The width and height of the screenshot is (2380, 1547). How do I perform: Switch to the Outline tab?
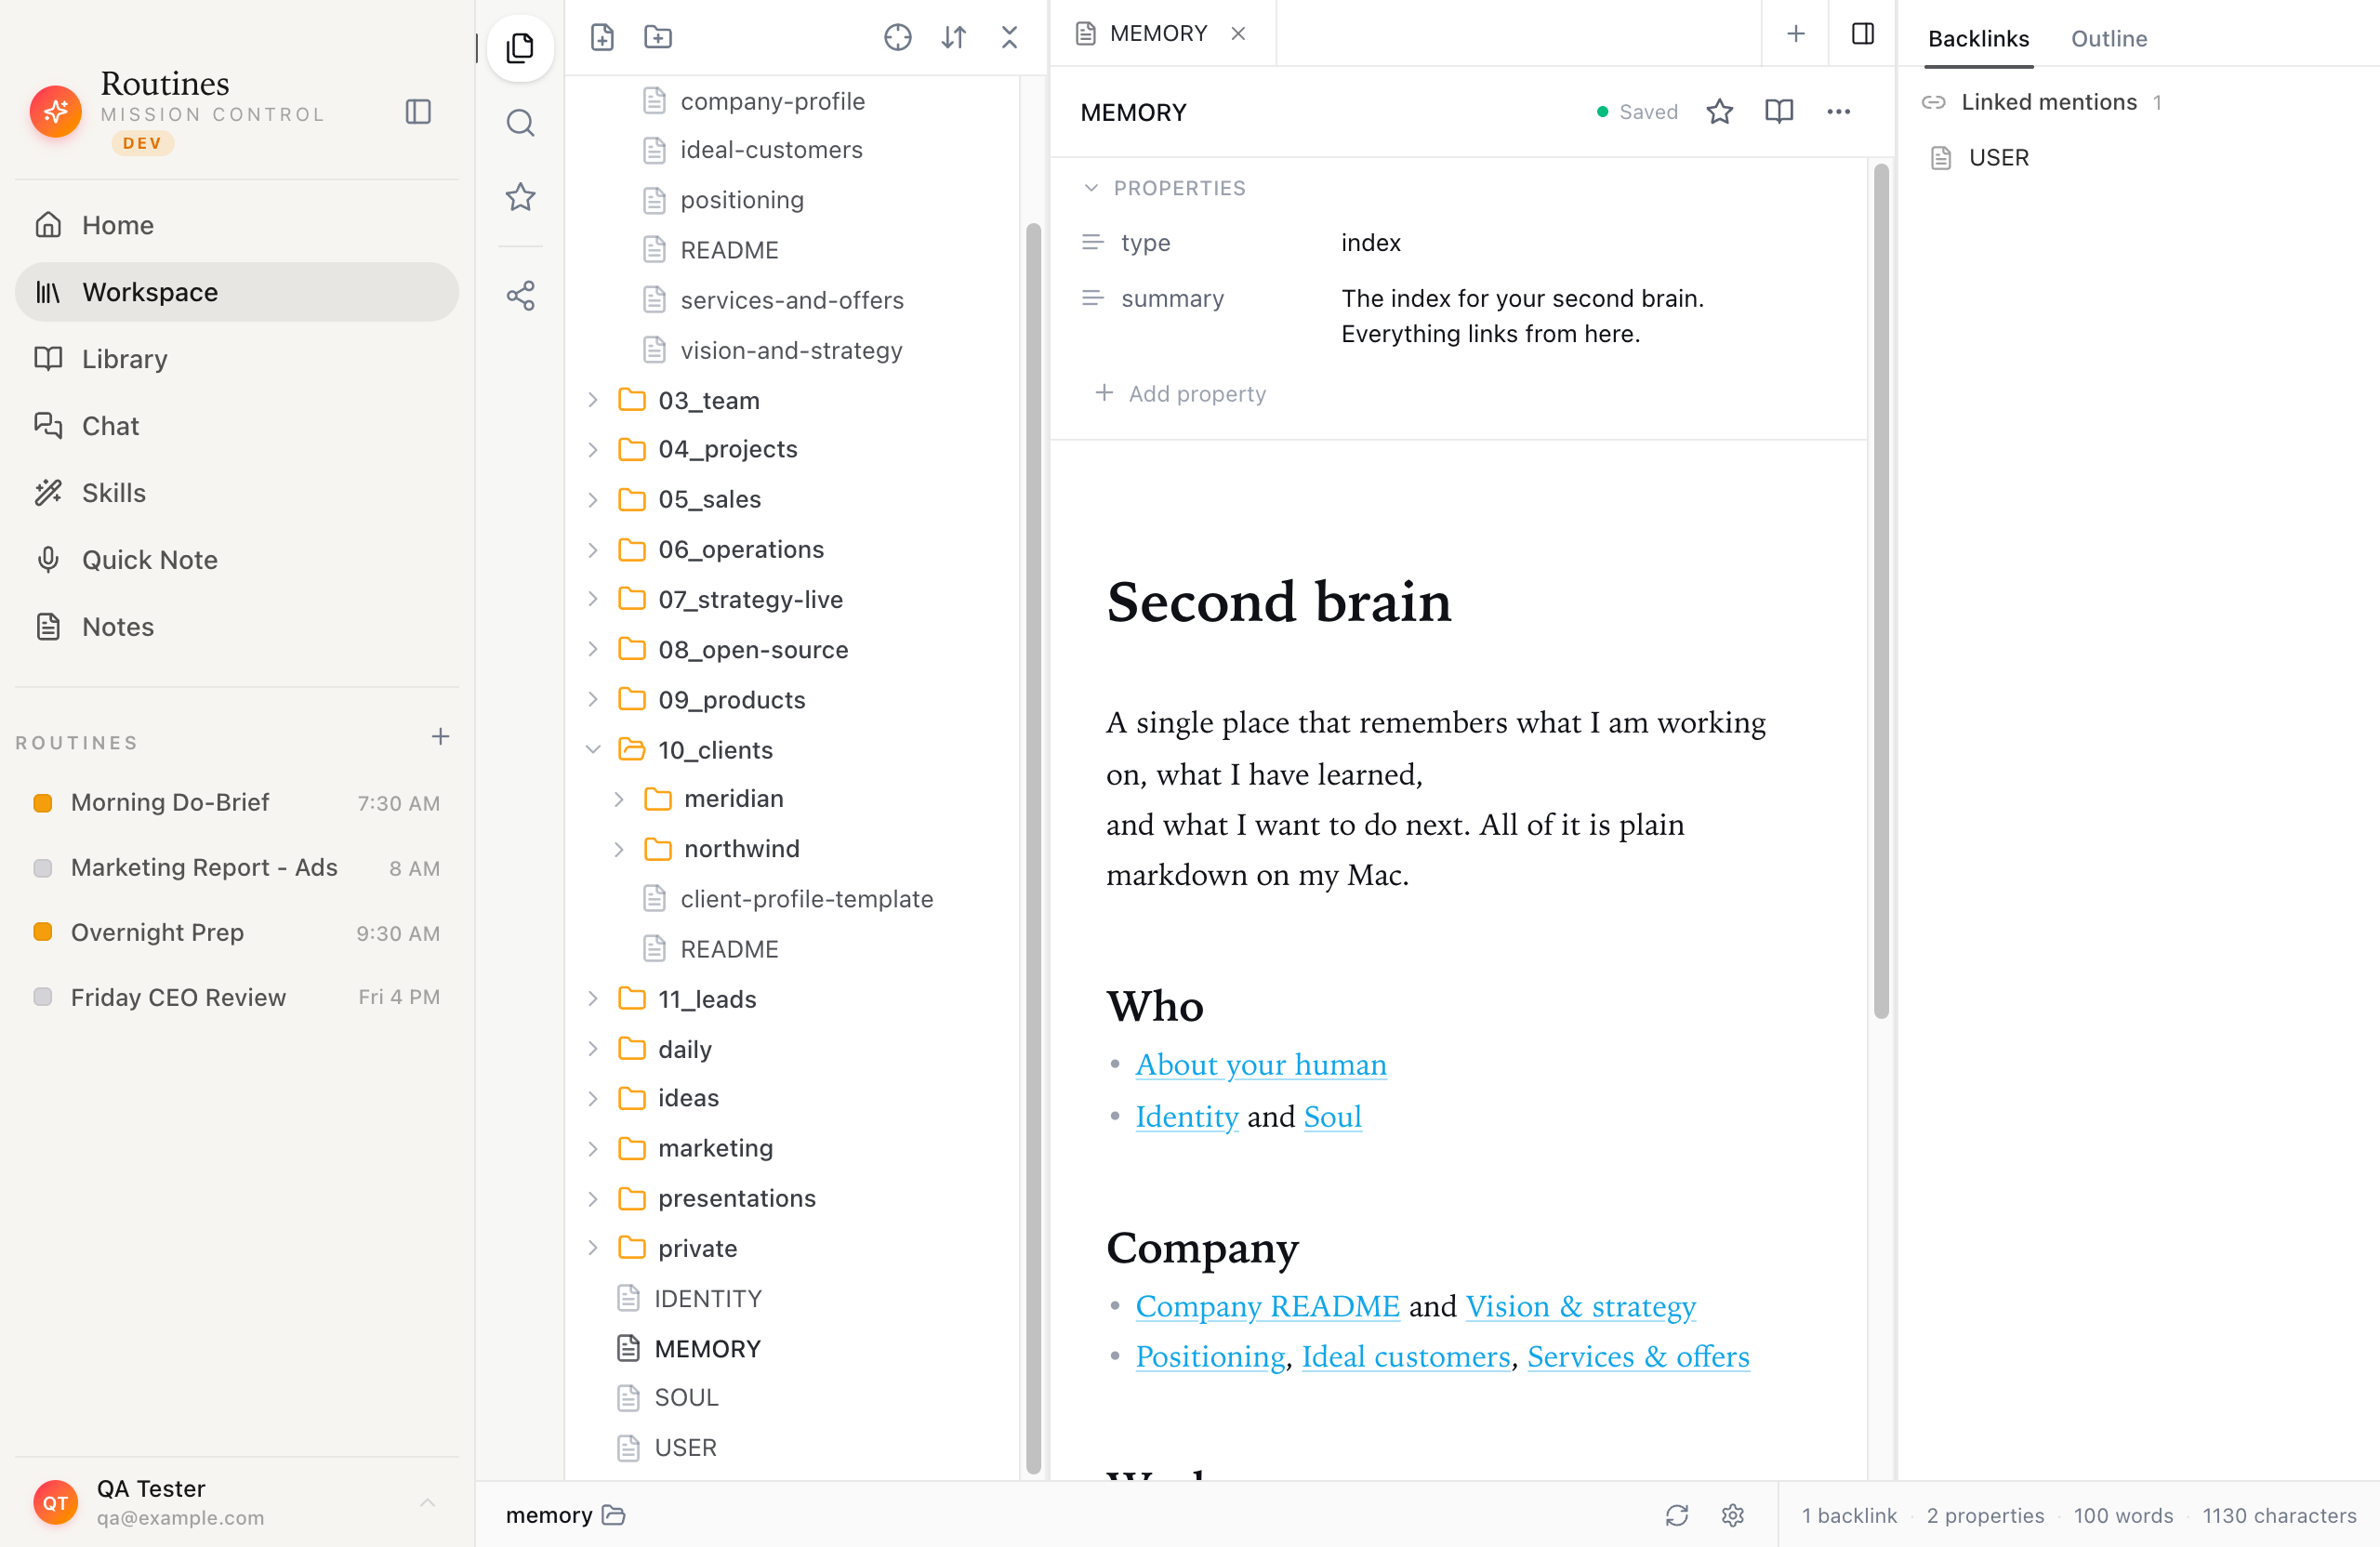2109,38
